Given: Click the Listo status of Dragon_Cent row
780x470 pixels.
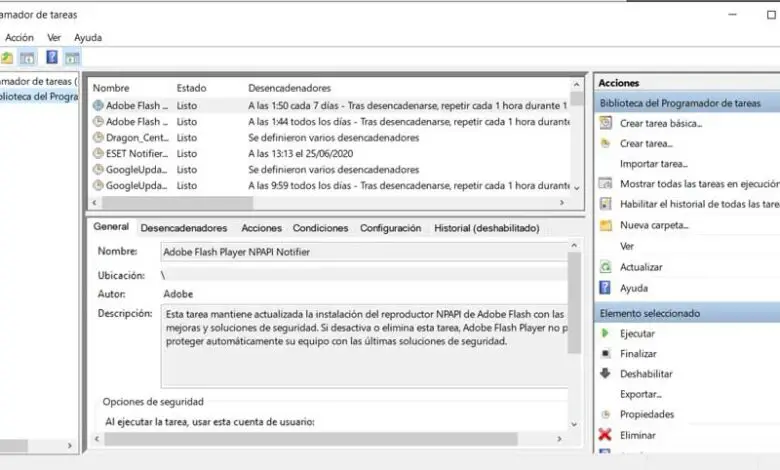Looking at the screenshot, I should [x=187, y=138].
